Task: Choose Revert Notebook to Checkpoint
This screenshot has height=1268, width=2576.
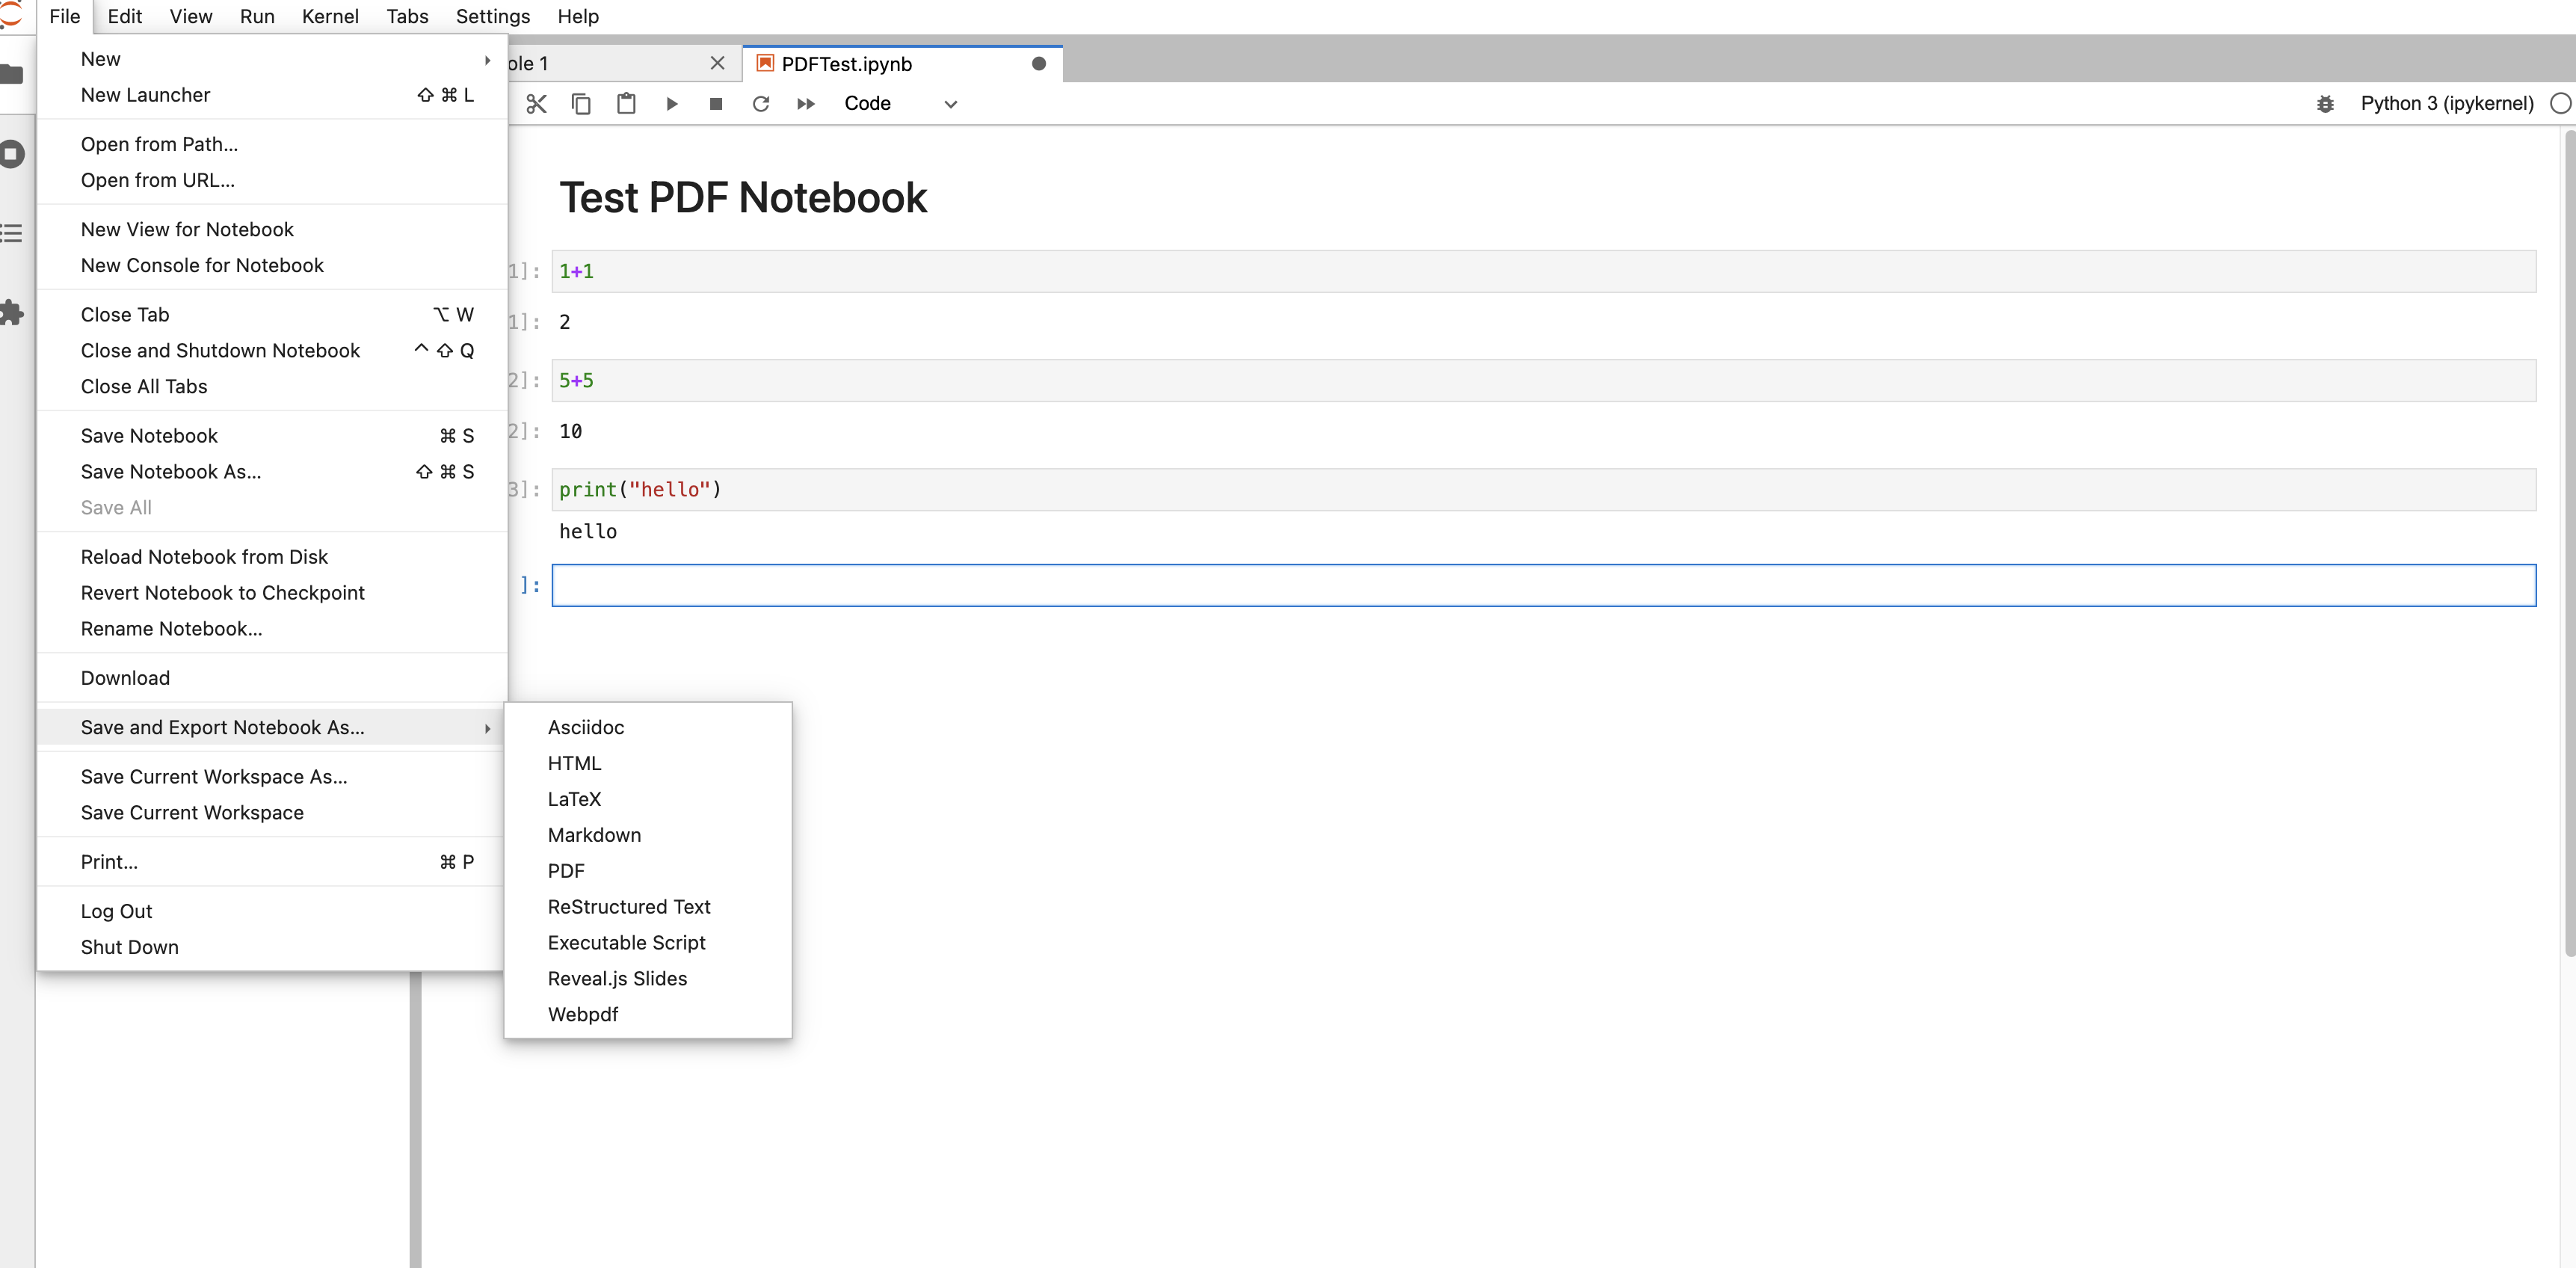Action: [272, 593]
